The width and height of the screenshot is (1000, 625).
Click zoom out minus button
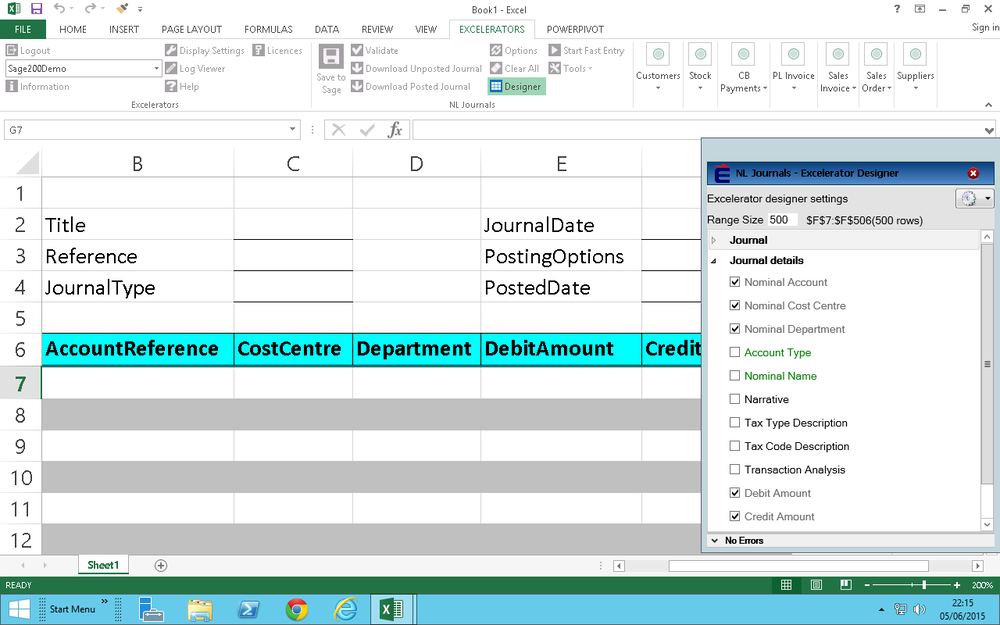867,585
